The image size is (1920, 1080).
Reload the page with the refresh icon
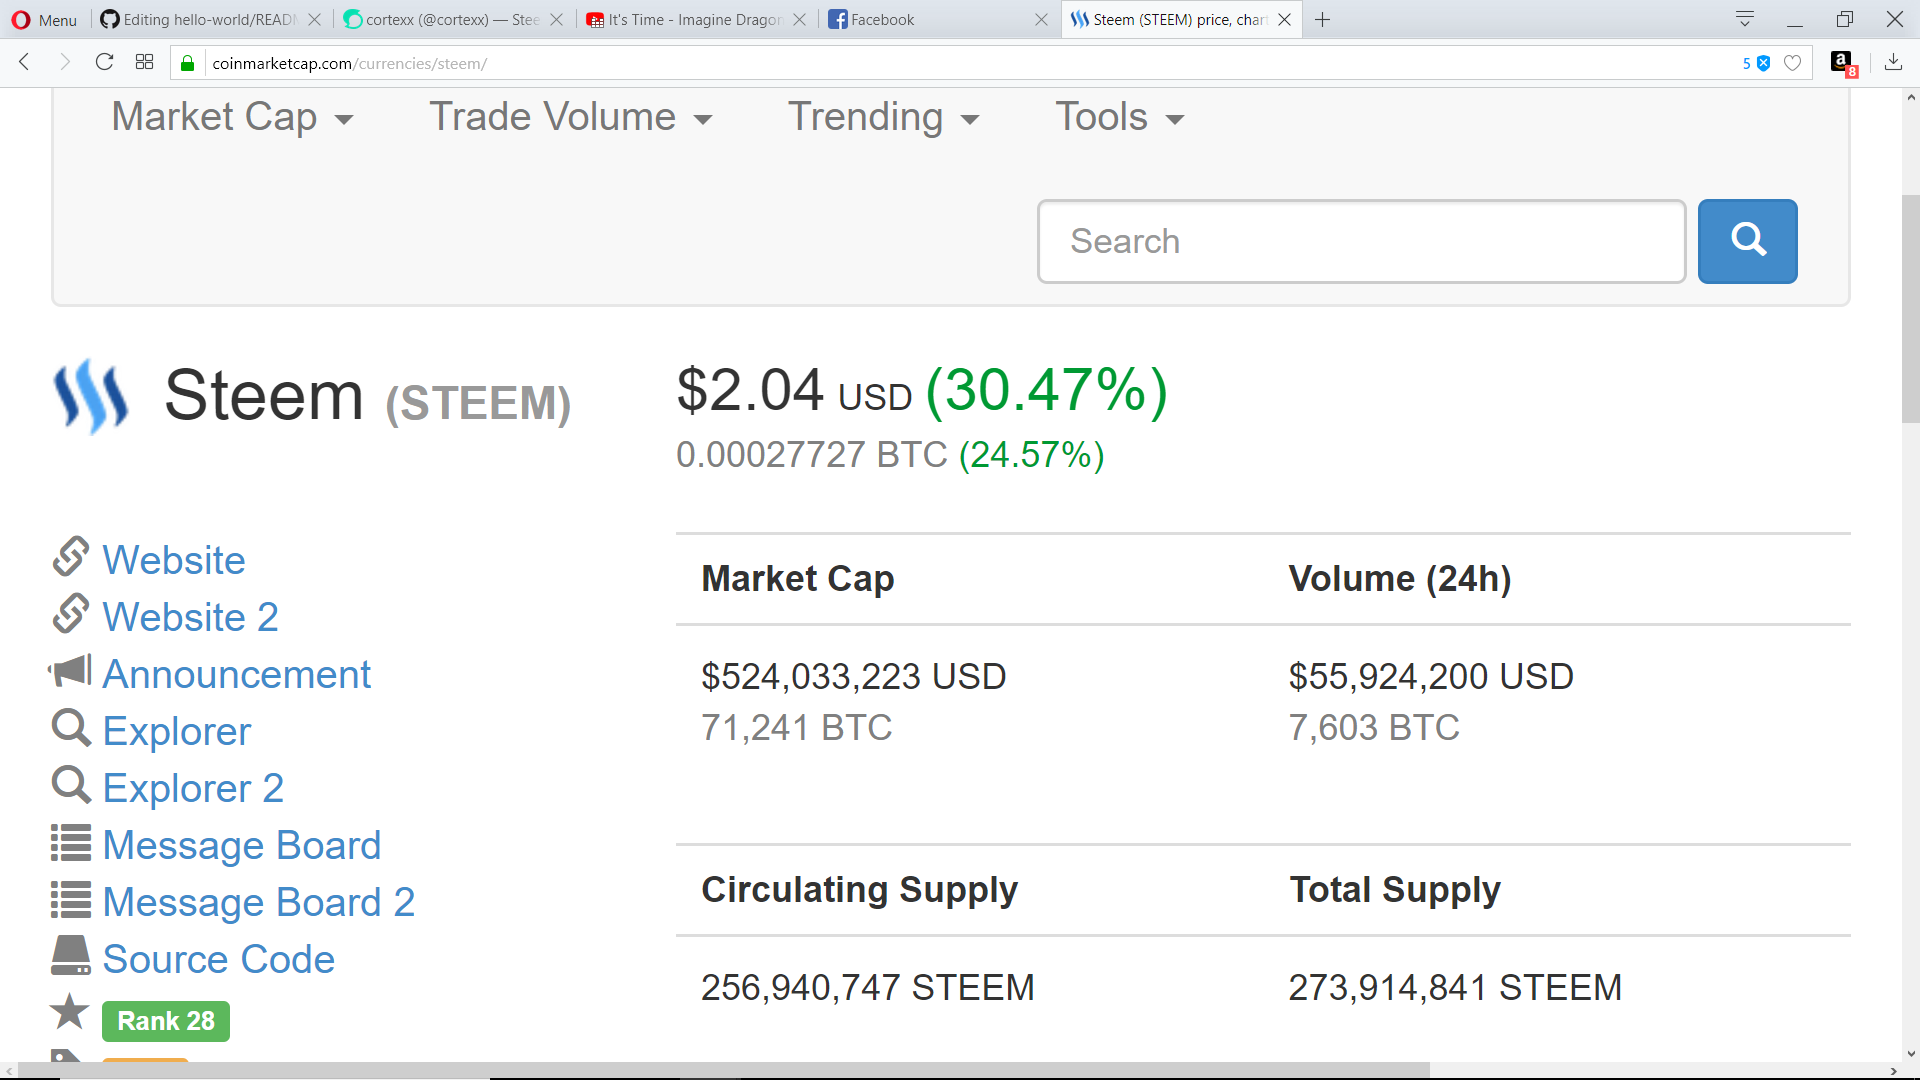coord(104,62)
